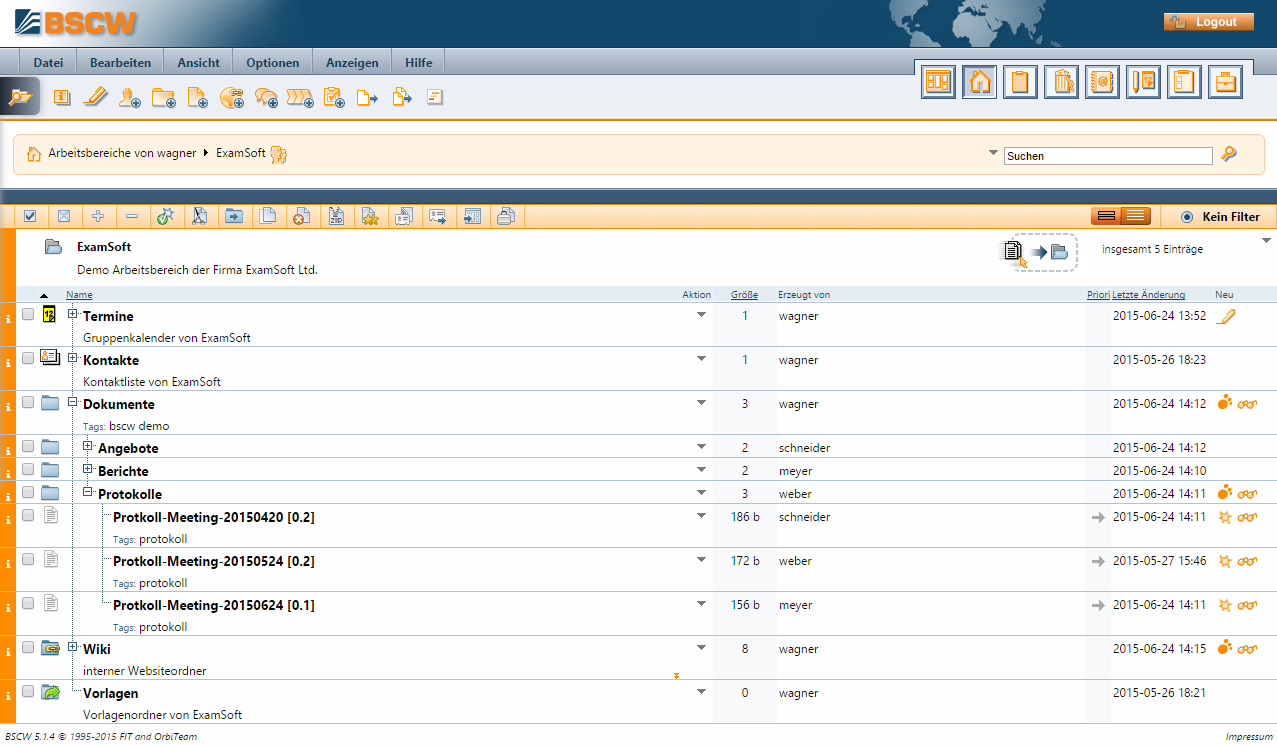Select the Kein Filter radio button
This screenshot has width=1277, height=746.
coord(1187,217)
